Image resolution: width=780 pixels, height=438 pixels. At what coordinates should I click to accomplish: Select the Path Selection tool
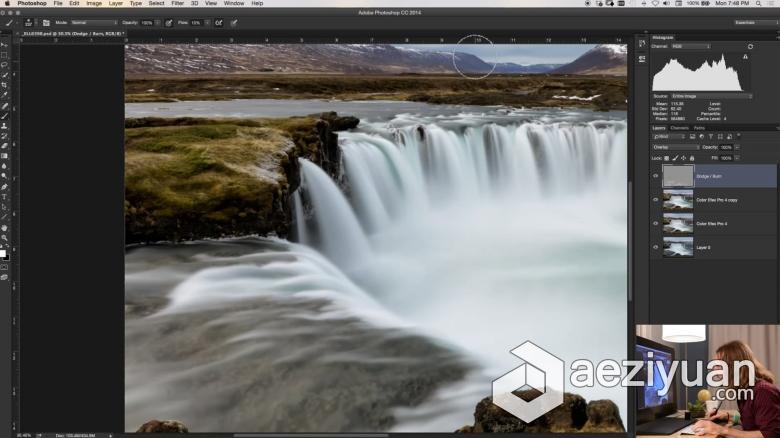pos(4,207)
